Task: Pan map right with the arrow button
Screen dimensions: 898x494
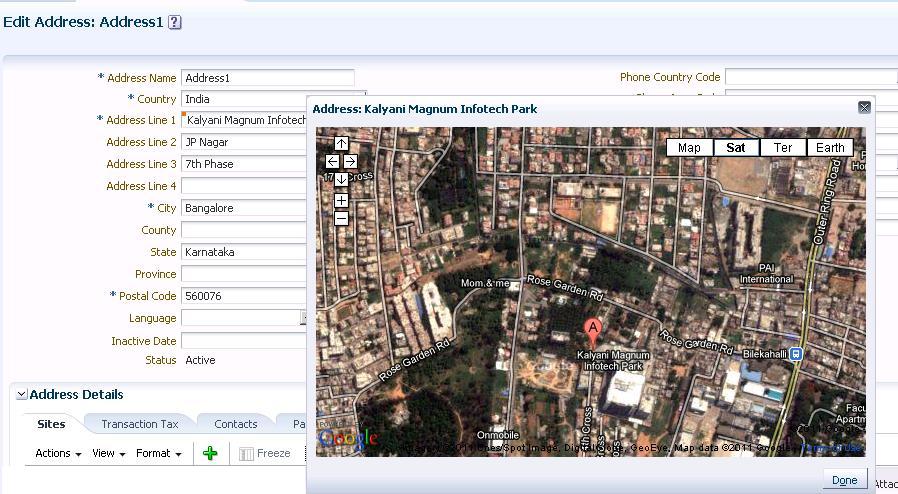Action: 350,161
